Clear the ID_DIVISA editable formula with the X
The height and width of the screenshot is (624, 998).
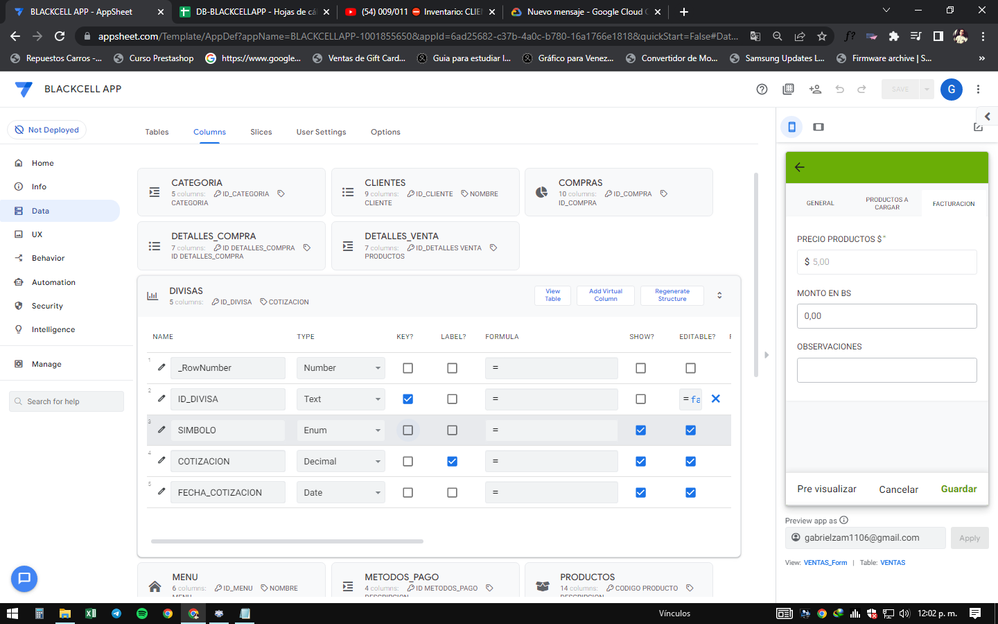coord(715,399)
